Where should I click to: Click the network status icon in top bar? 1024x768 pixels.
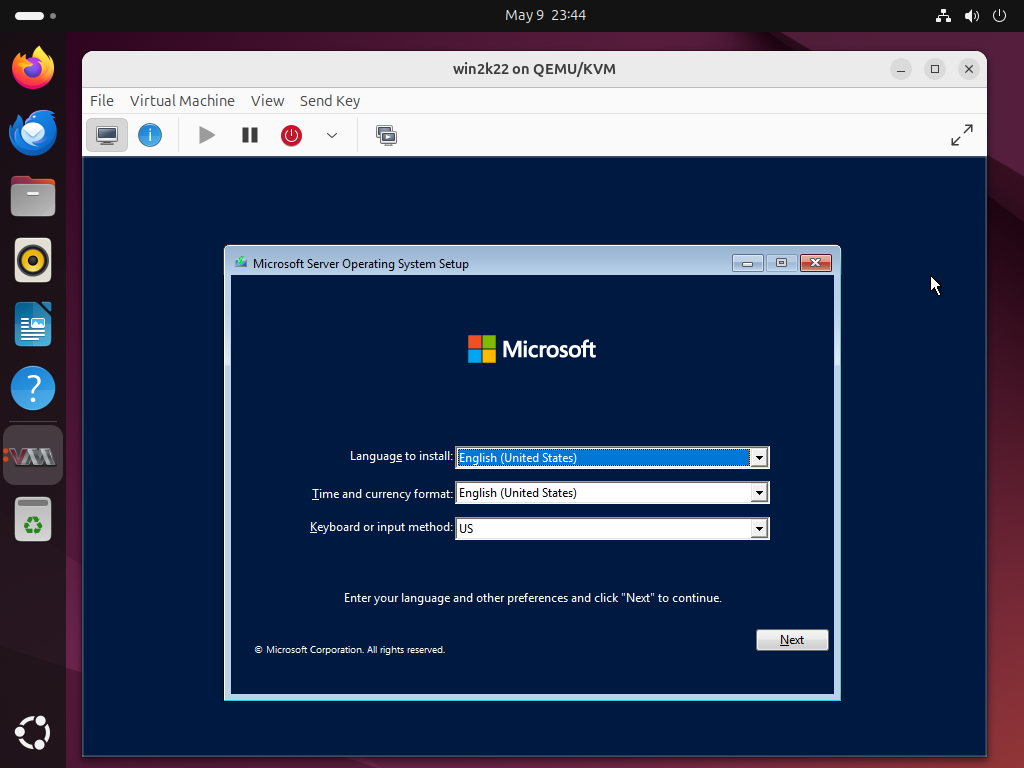tap(943, 16)
